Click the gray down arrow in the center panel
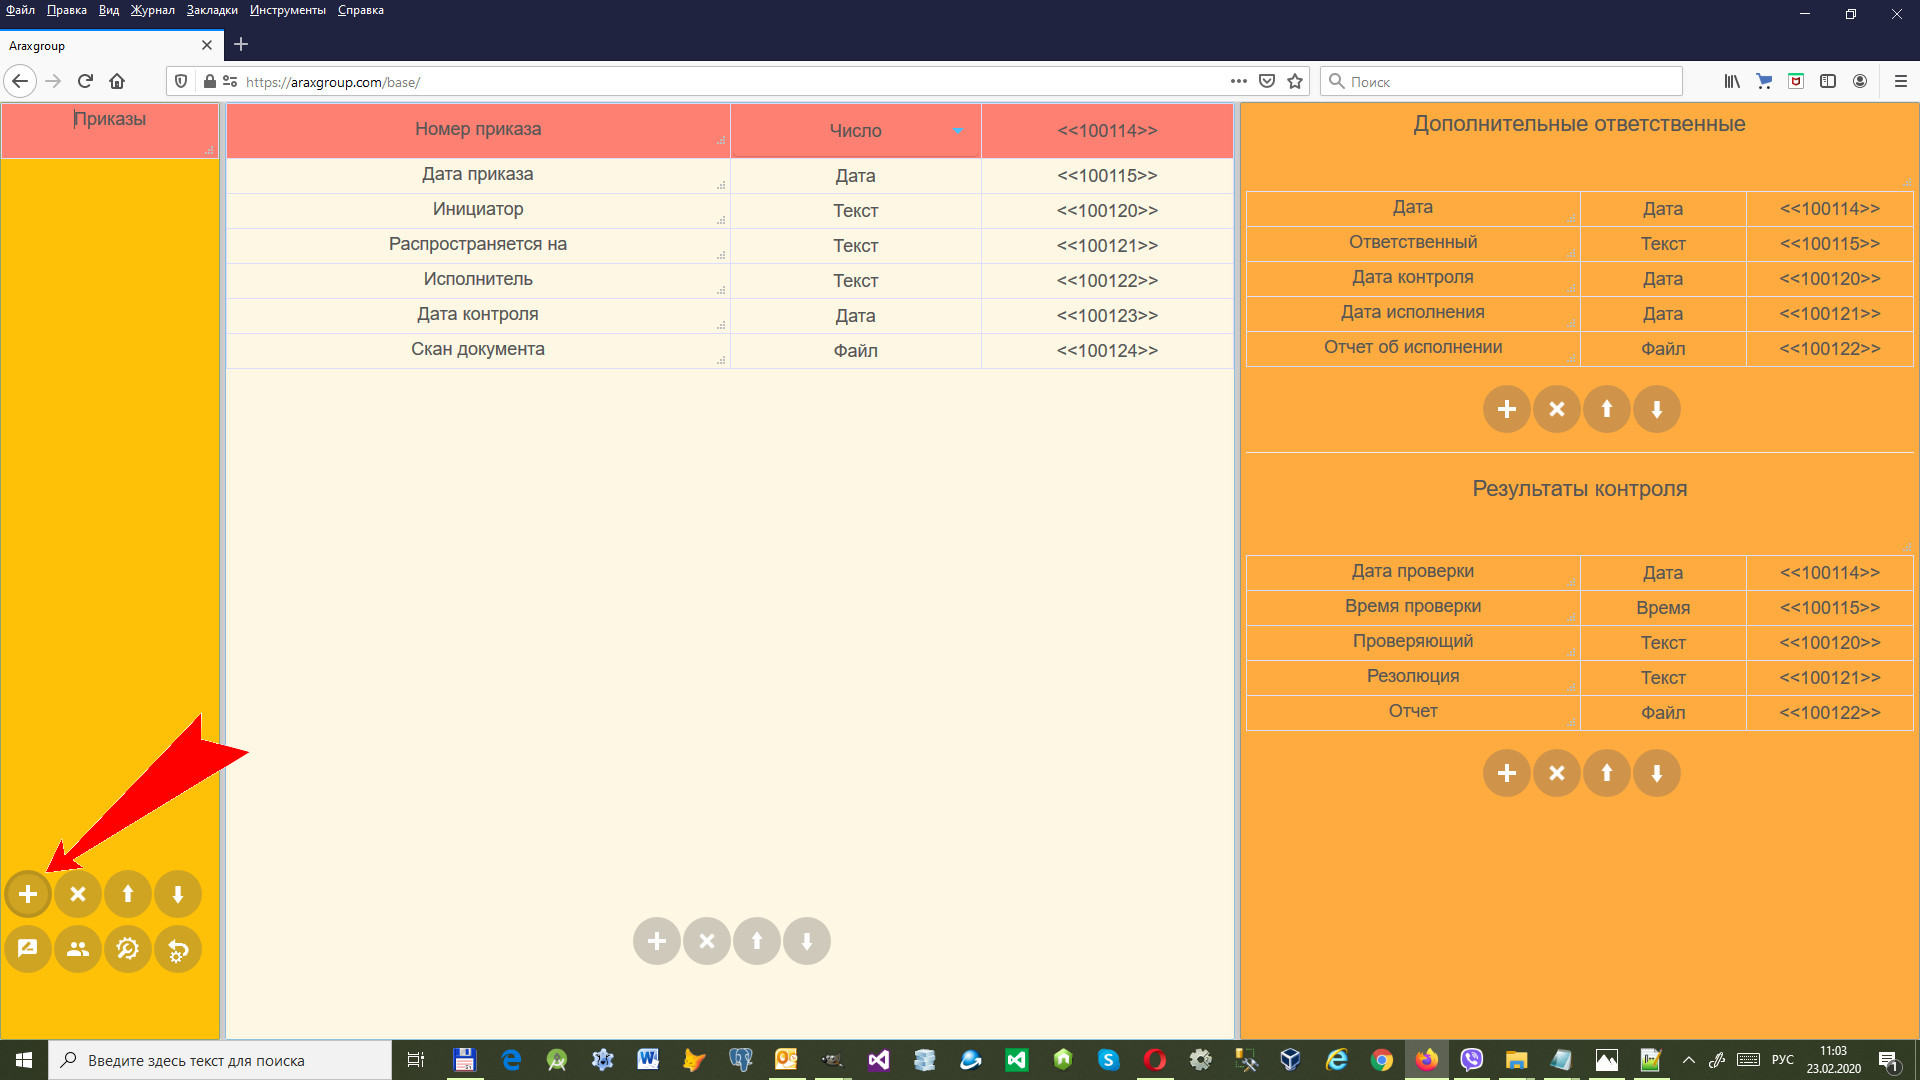1920x1080 pixels. pyautogui.click(x=807, y=941)
